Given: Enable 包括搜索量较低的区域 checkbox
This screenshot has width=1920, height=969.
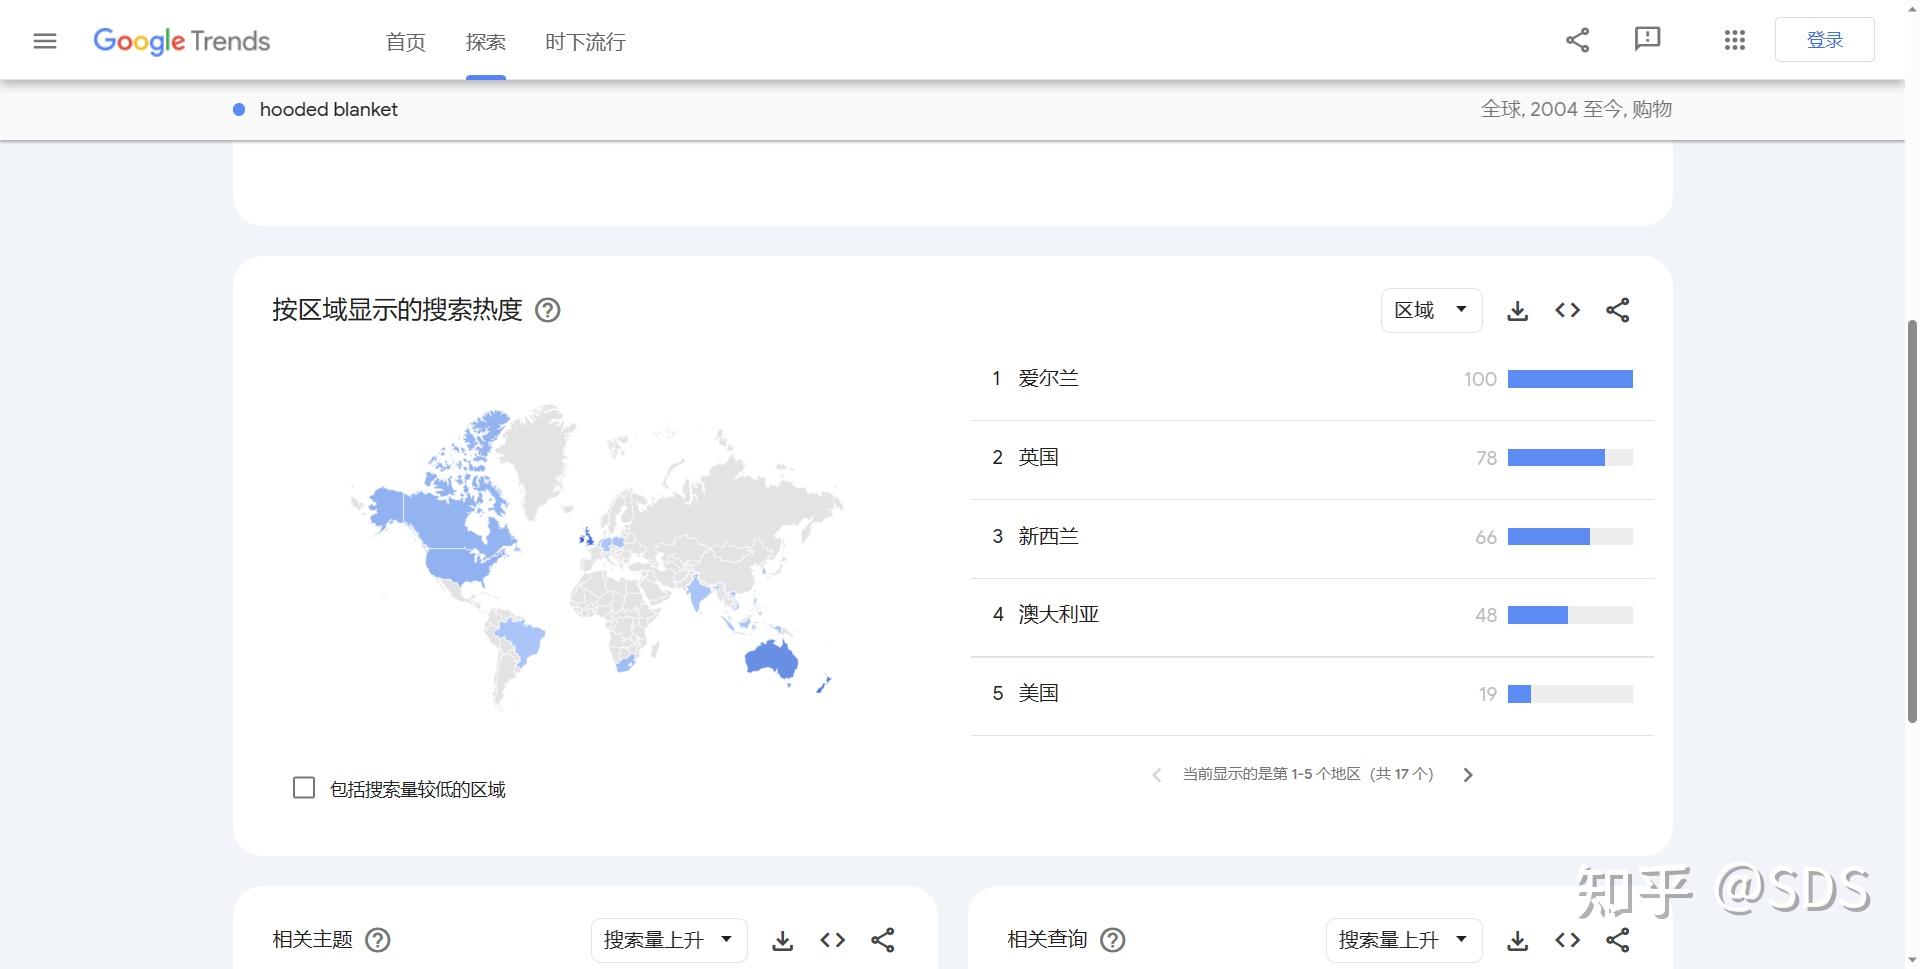Looking at the screenshot, I should 304,788.
